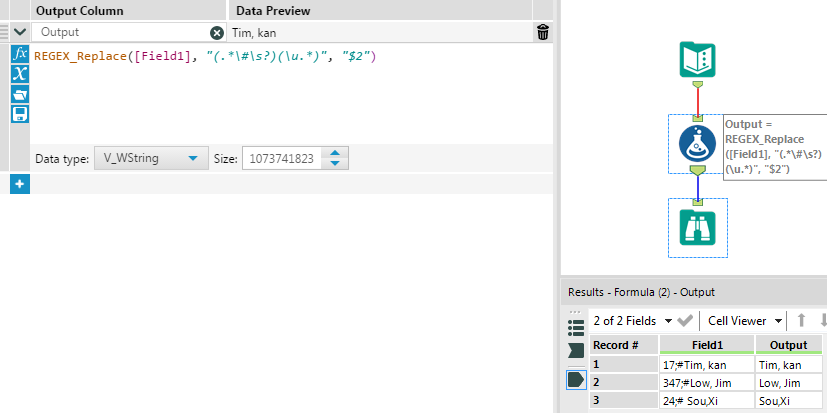827x413 pixels.
Task: Click the Record # column header
Action: click(x=623, y=345)
